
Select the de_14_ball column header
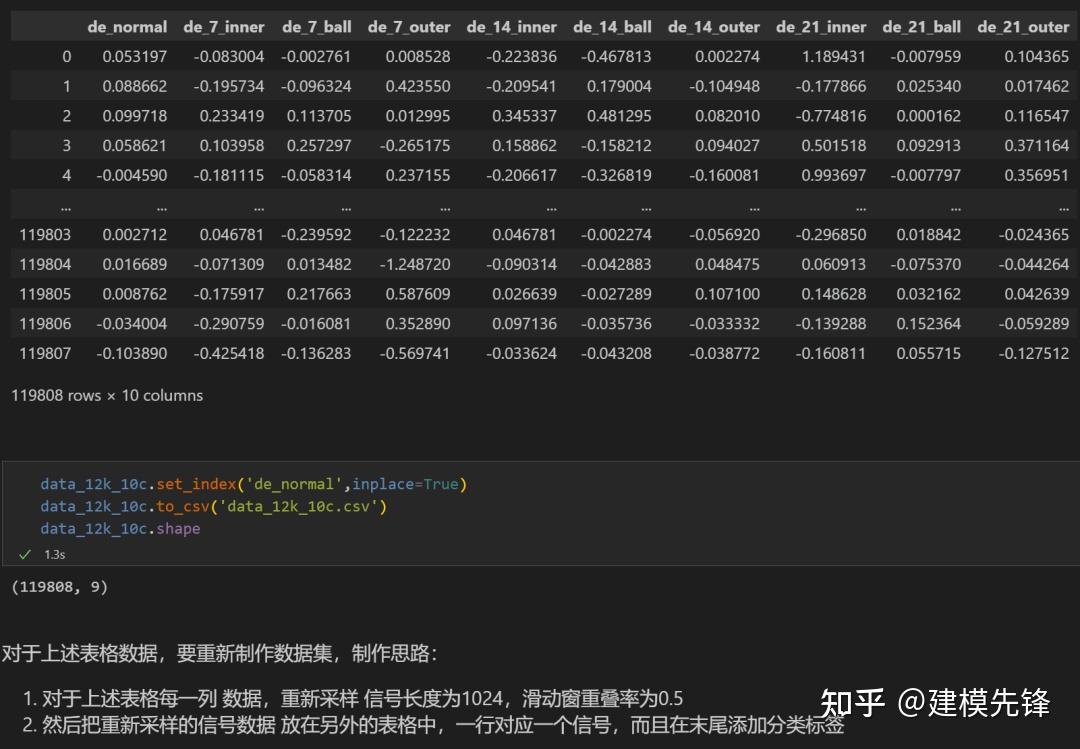click(x=612, y=27)
